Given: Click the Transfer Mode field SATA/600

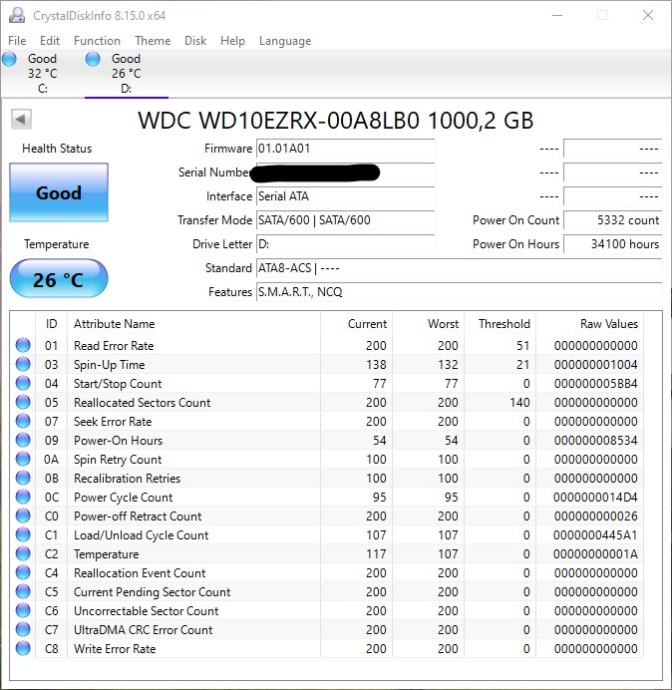Looking at the screenshot, I should (x=345, y=220).
